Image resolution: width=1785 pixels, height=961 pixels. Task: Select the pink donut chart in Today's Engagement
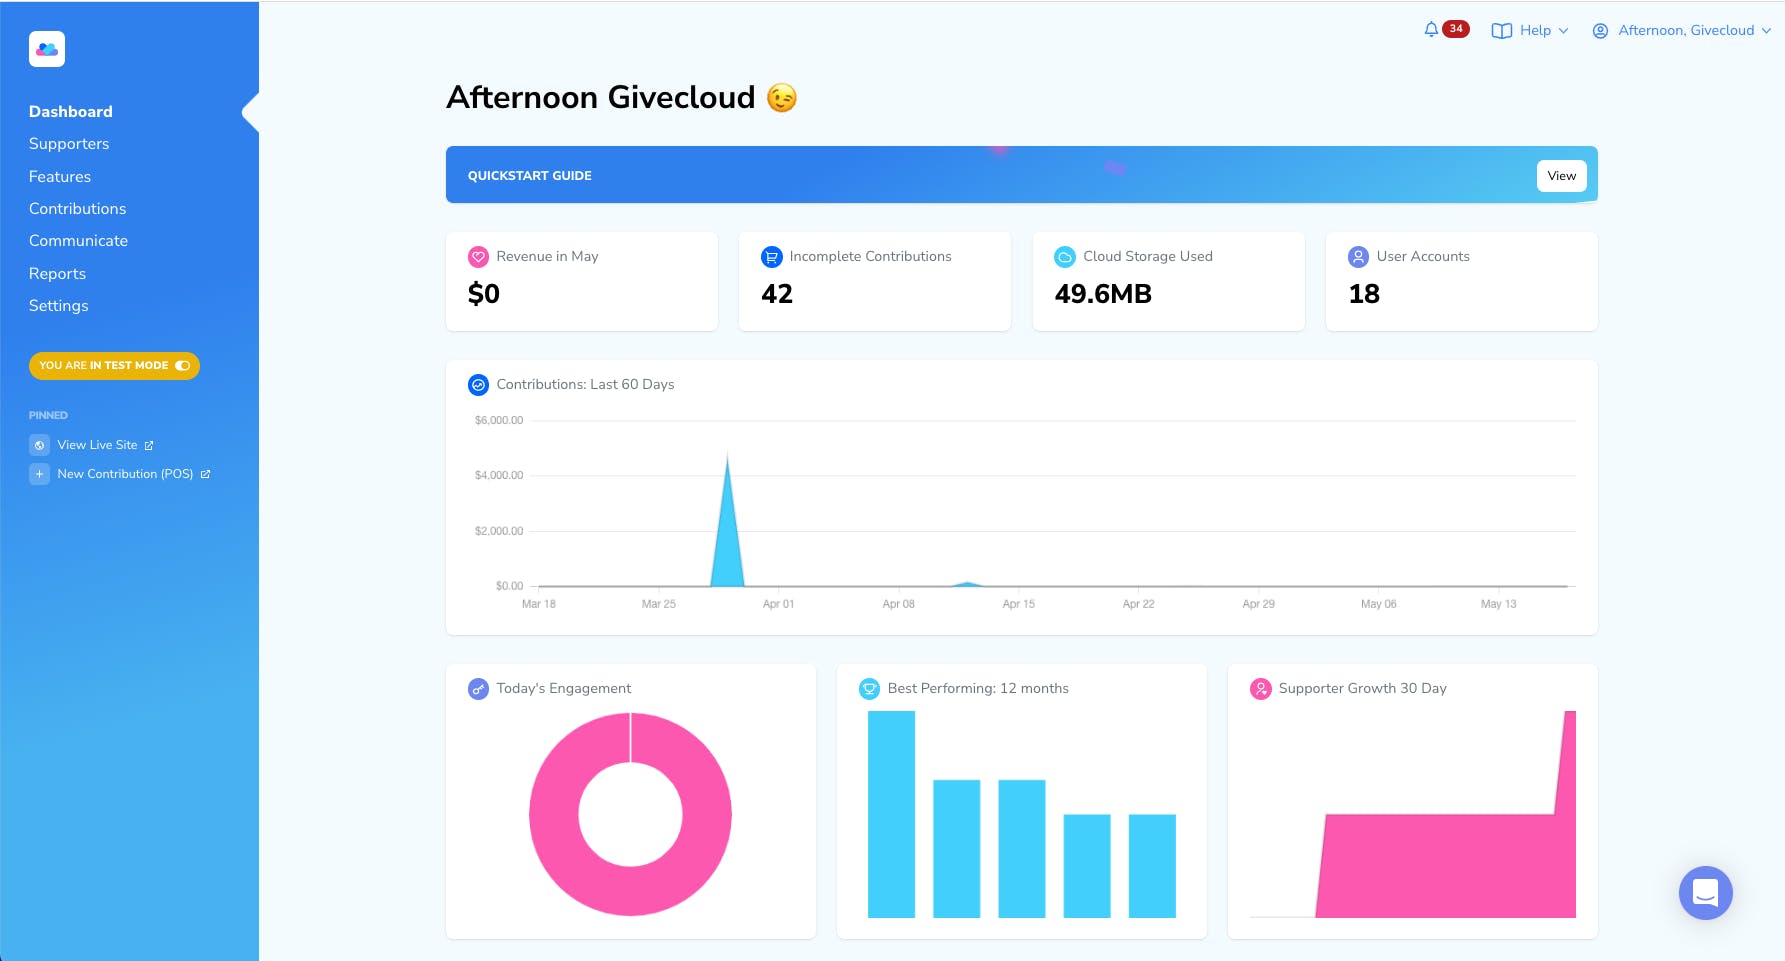click(x=629, y=740)
